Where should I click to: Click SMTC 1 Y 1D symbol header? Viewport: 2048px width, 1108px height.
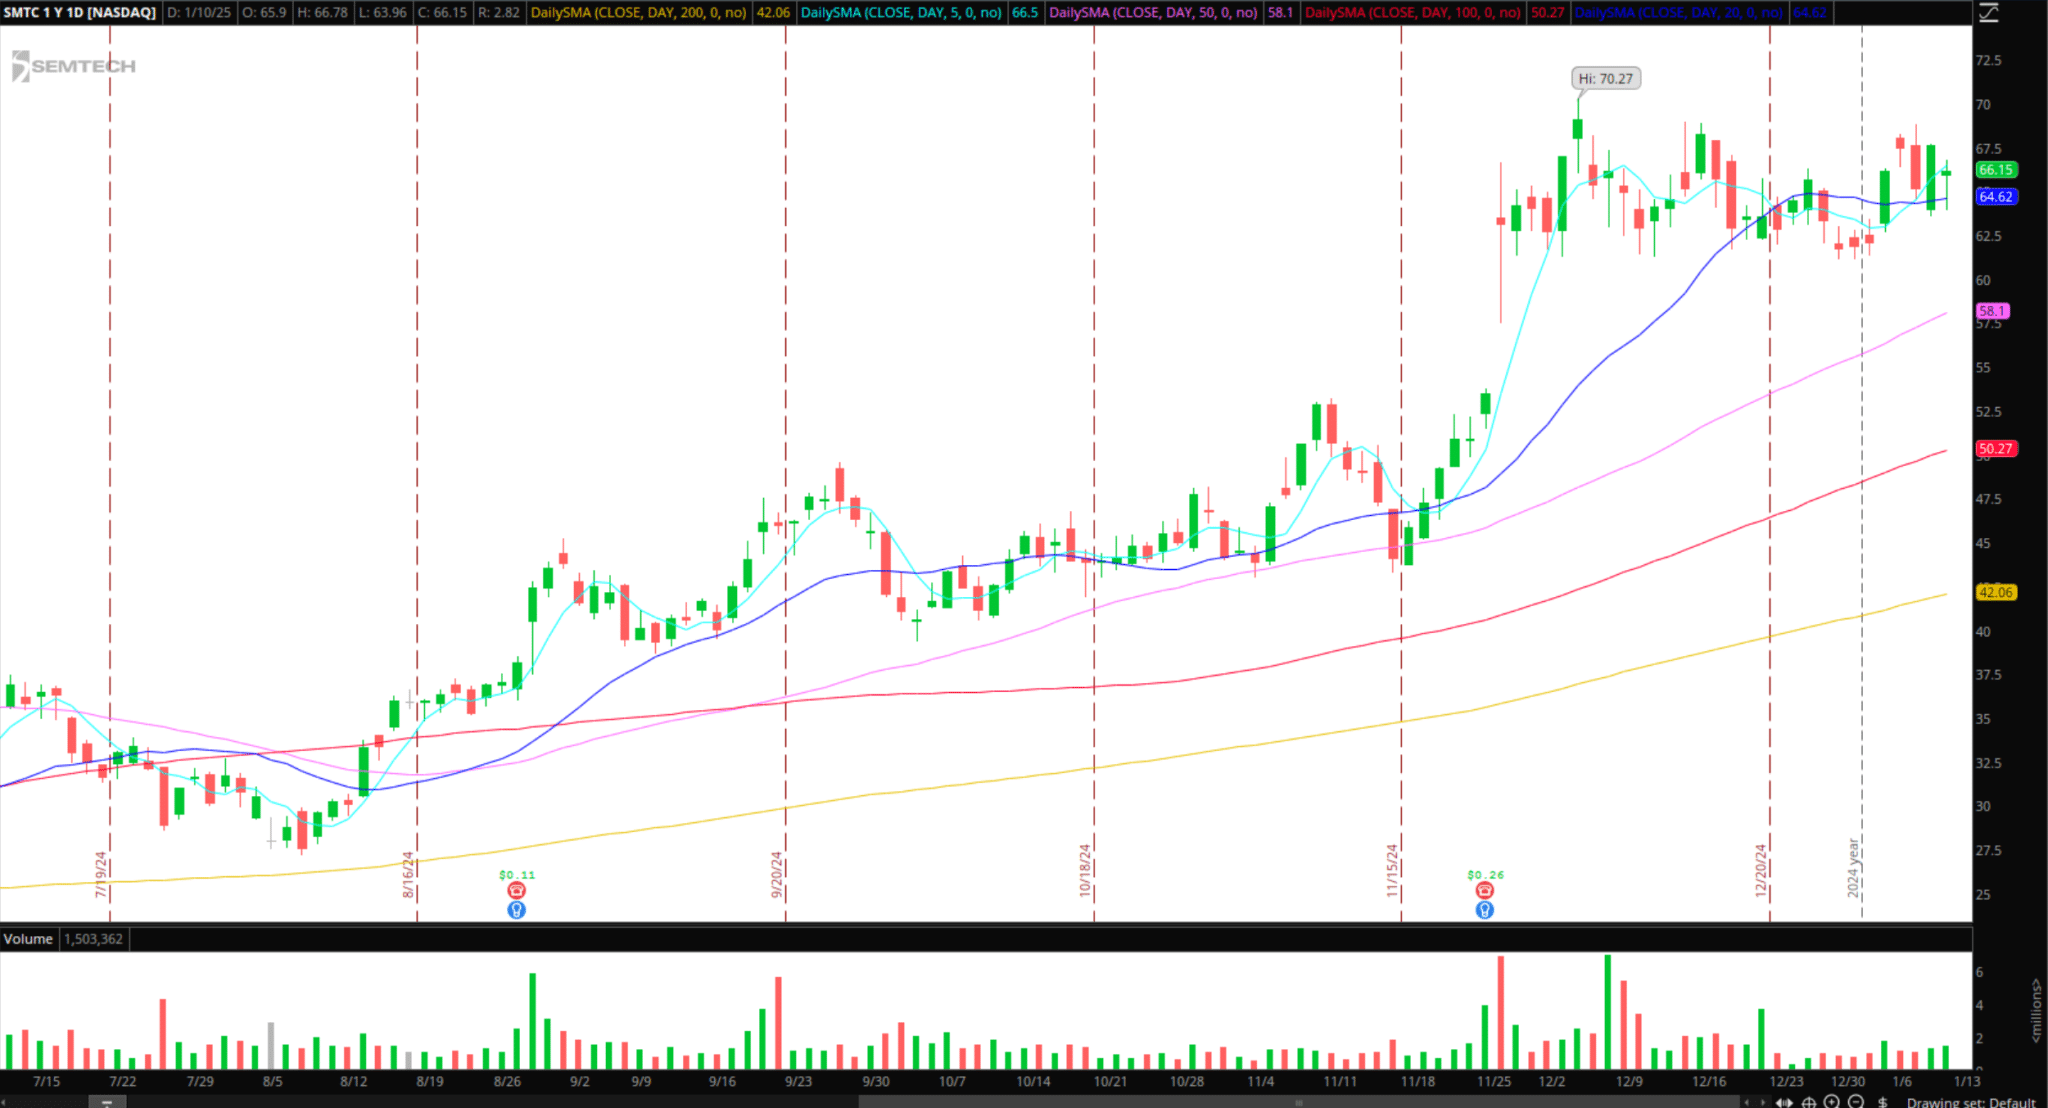(80, 13)
